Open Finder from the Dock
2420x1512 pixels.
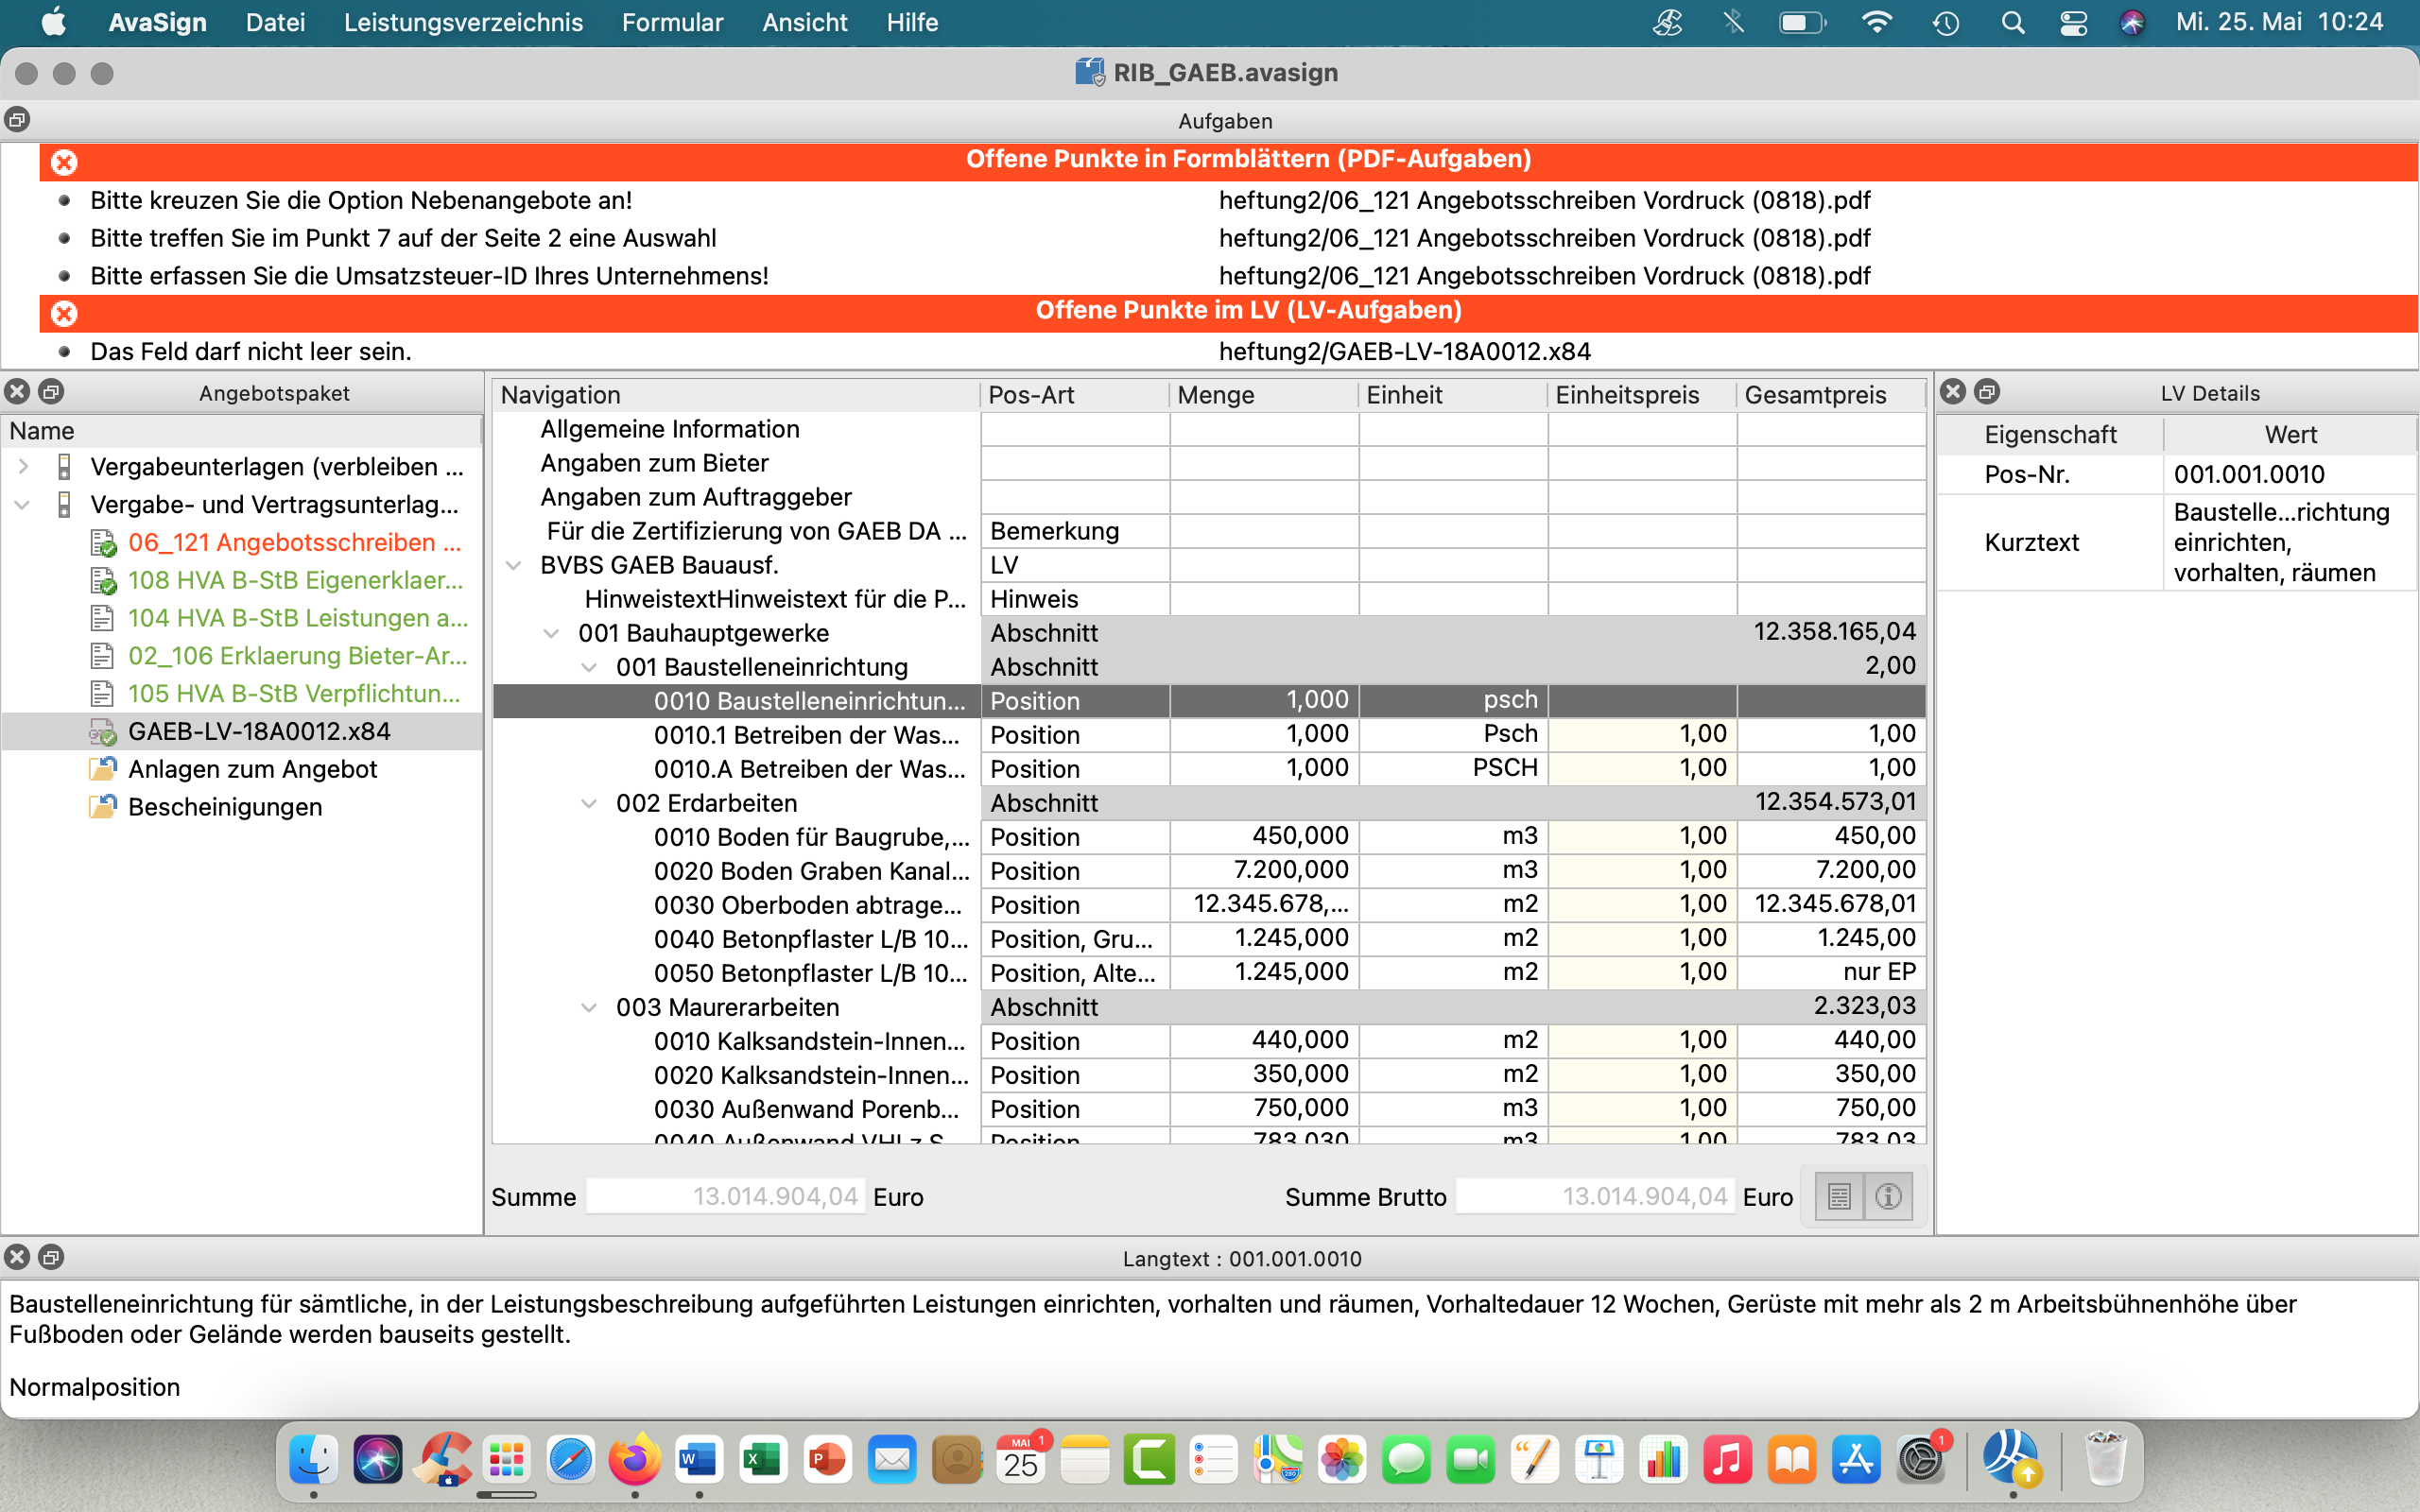coord(313,1460)
